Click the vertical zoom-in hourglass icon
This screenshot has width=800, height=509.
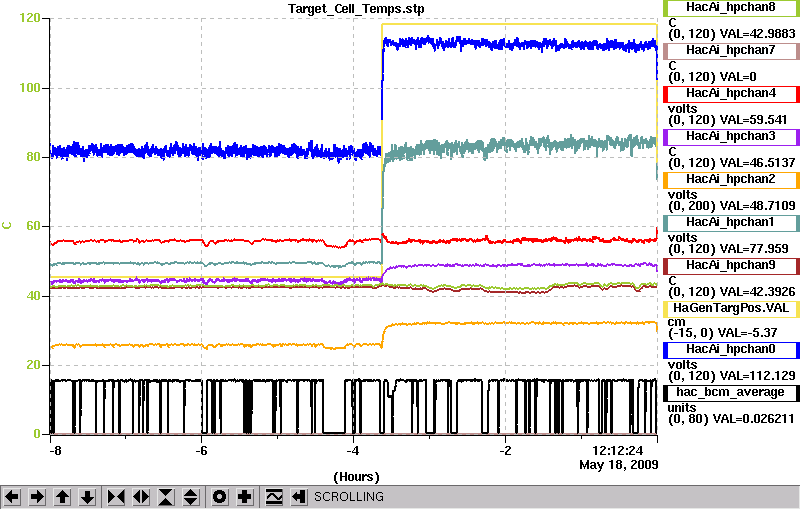(x=166, y=497)
